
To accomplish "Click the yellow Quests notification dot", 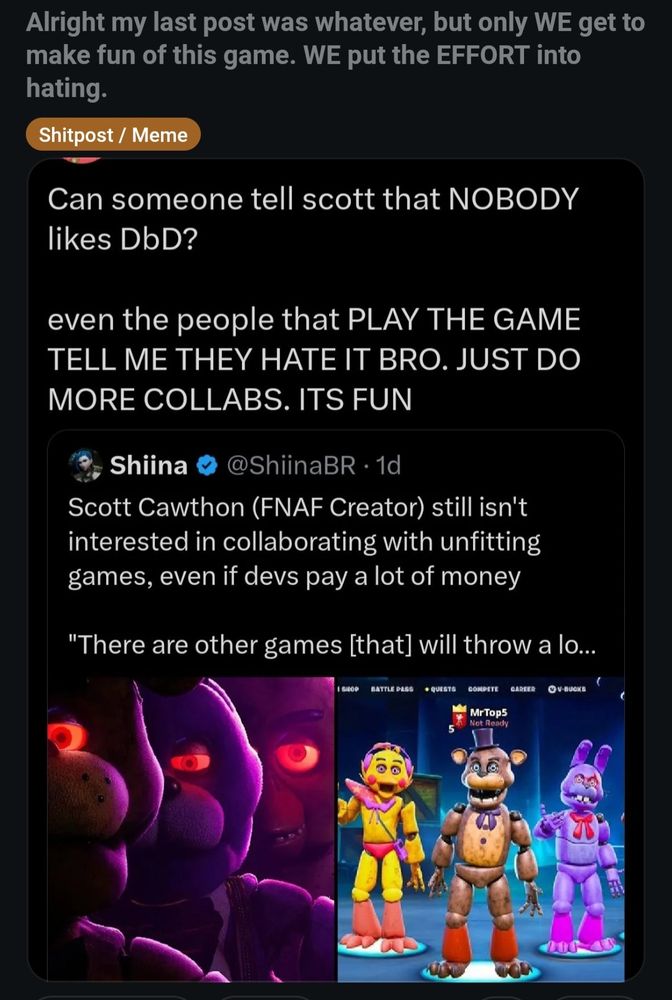I will [427, 689].
